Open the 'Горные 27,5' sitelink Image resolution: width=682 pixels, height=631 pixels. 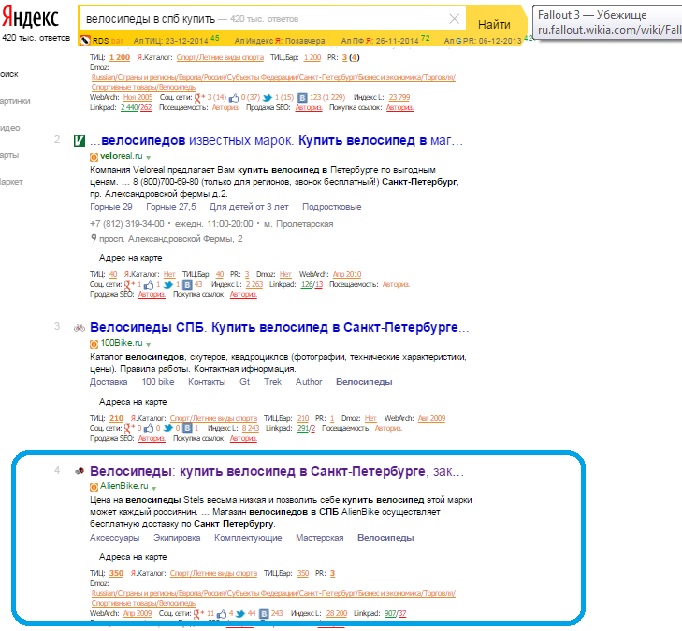click(x=171, y=207)
